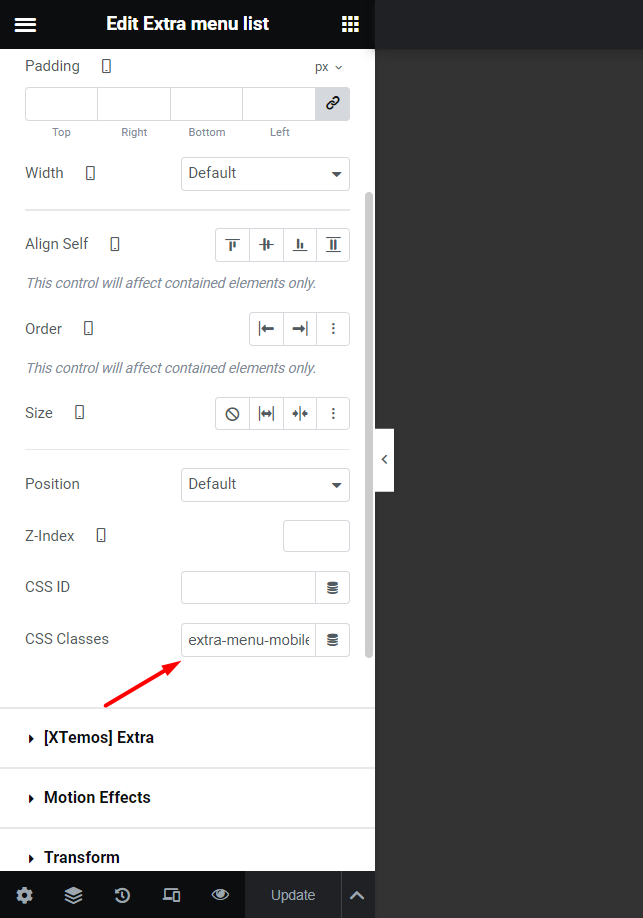Open page settings gear icon
The width and height of the screenshot is (643, 918).
(x=25, y=895)
